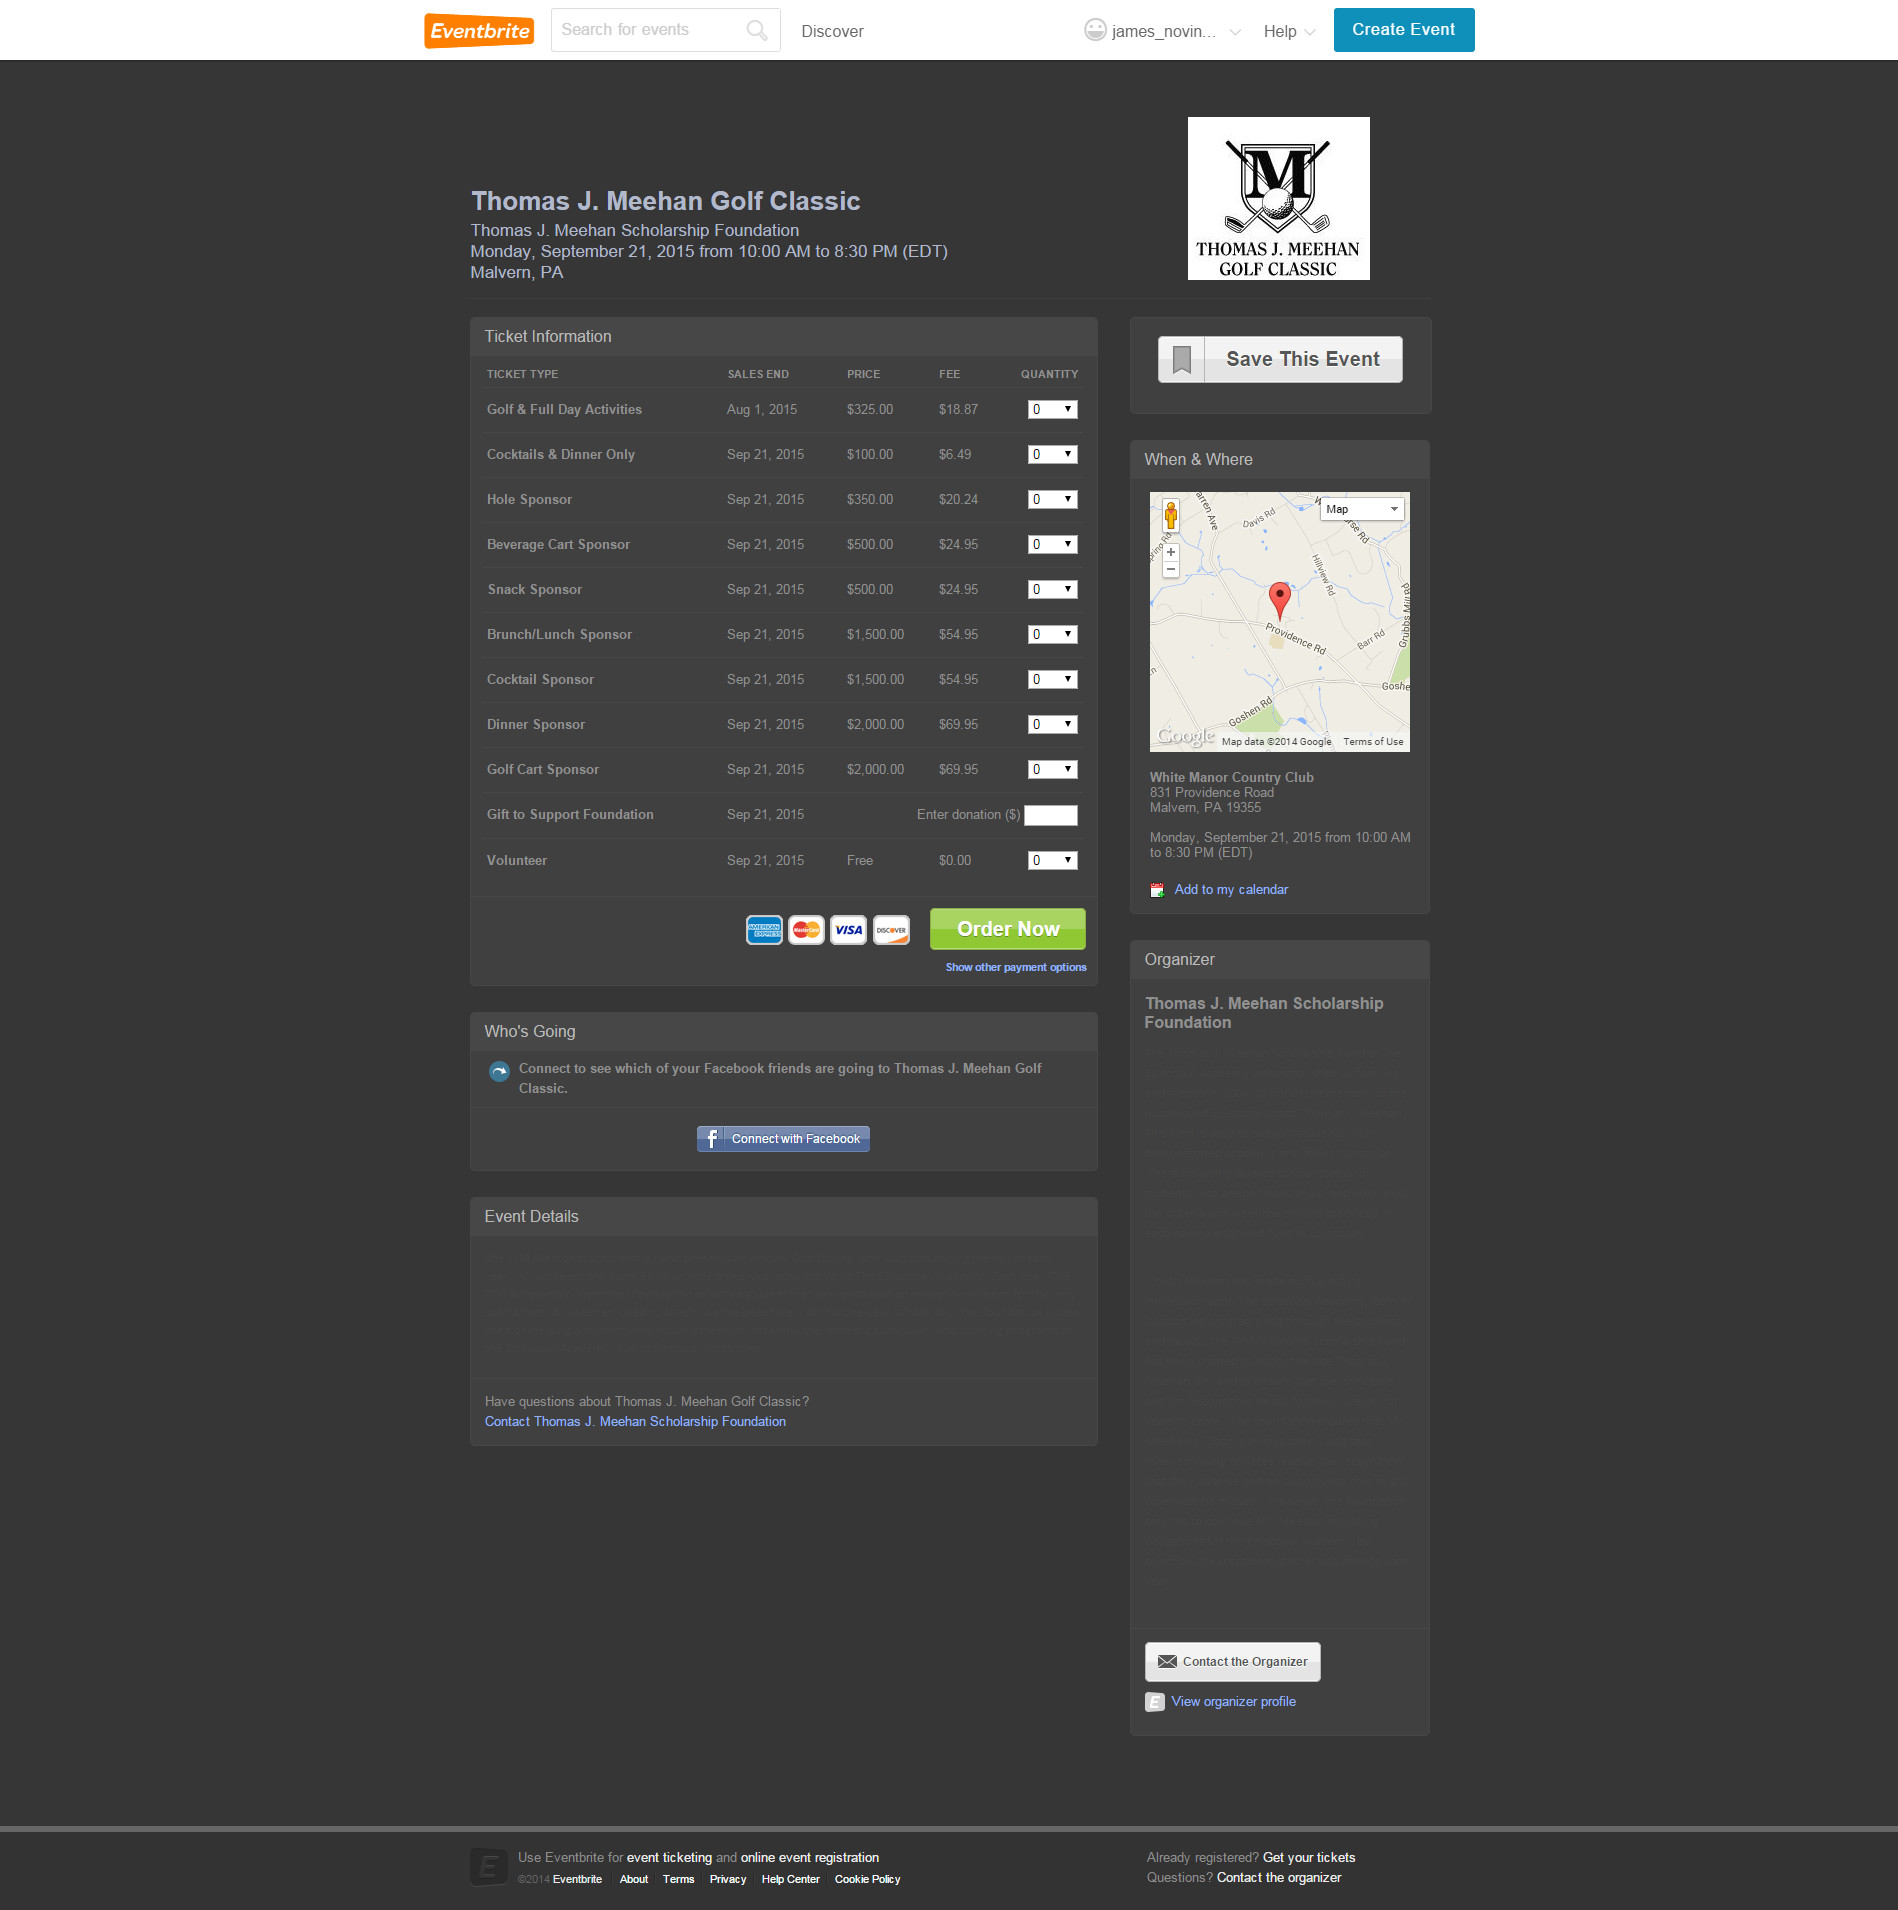The height and width of the screenshot is (1910, 1898).
Task: Open quantity dropdown for Snack Sponsor
Action: pos(1052,589)
